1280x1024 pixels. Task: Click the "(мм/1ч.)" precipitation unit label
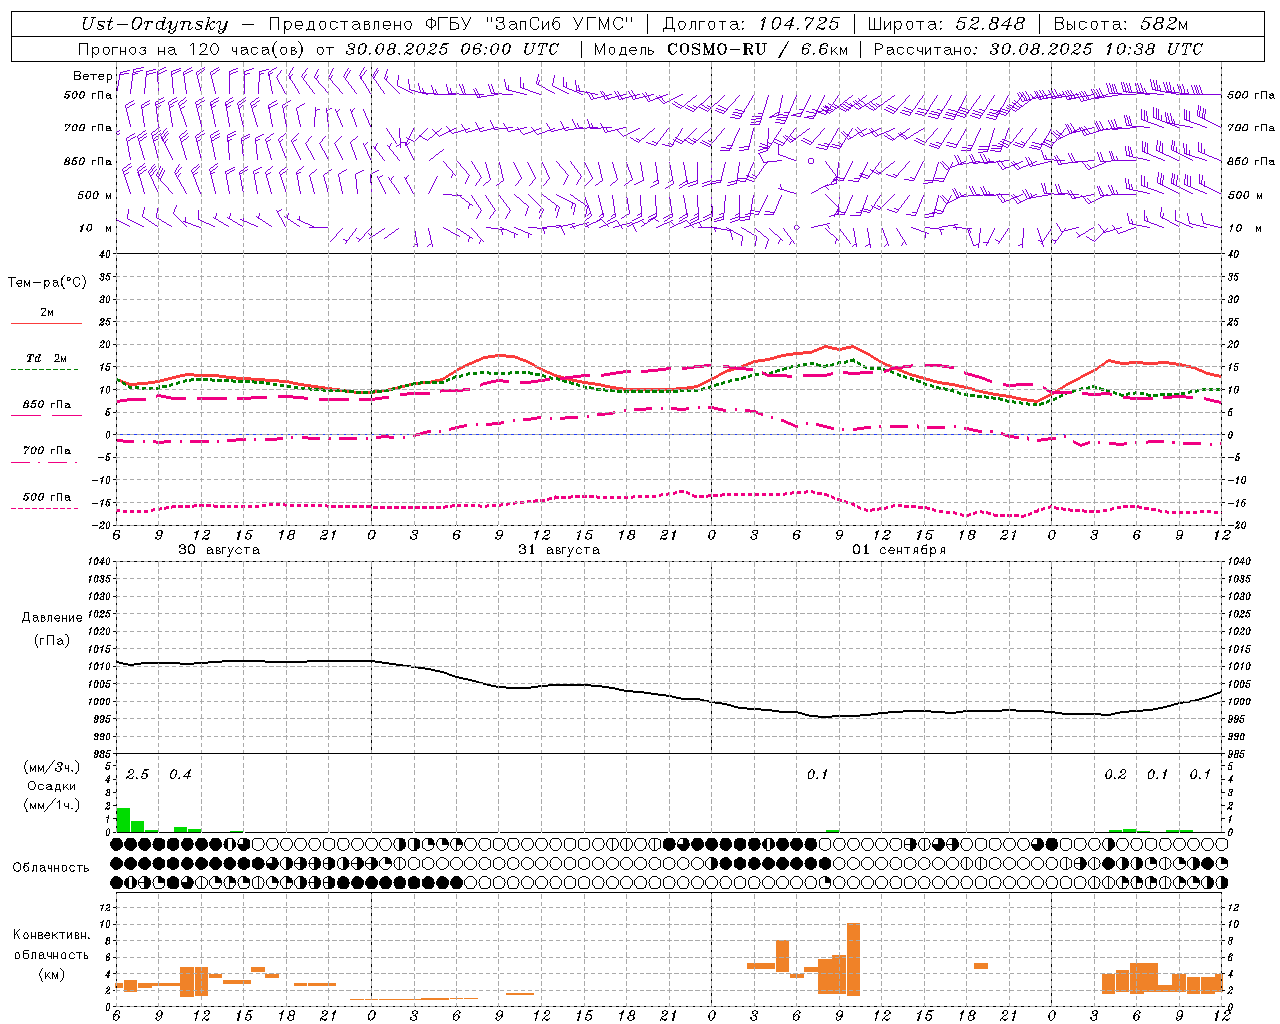(52, 805)
